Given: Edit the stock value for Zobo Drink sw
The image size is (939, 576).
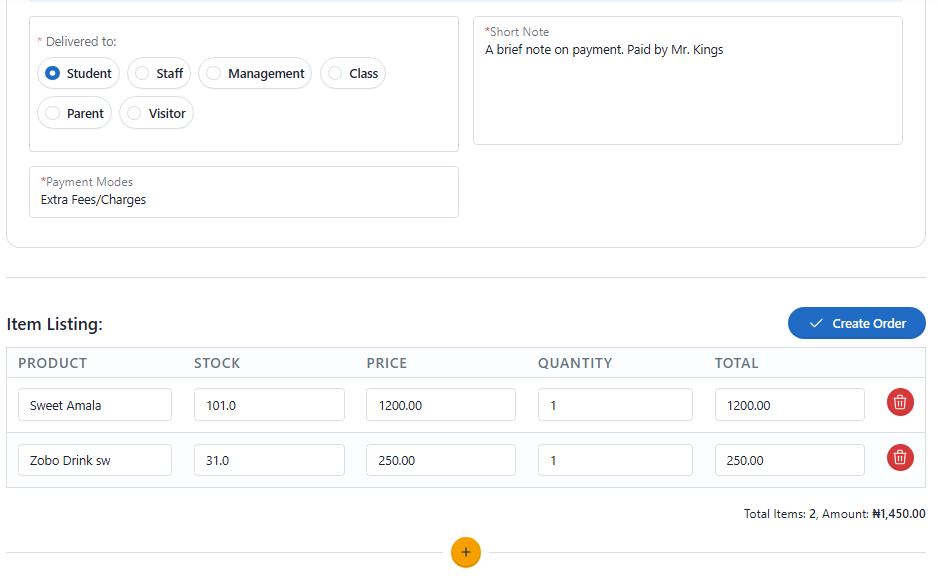Looking at the screenshot, I should (x=268, y=459).
